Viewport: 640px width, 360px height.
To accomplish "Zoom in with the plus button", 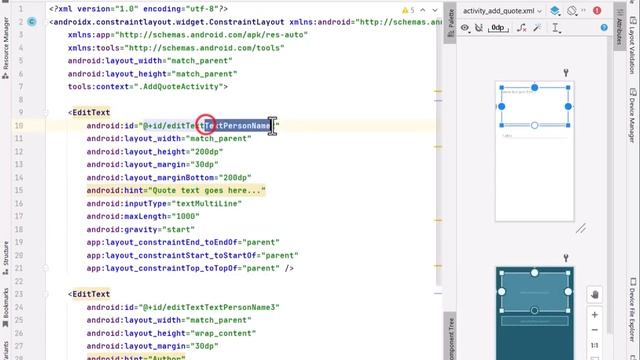I will pos(595,315).
